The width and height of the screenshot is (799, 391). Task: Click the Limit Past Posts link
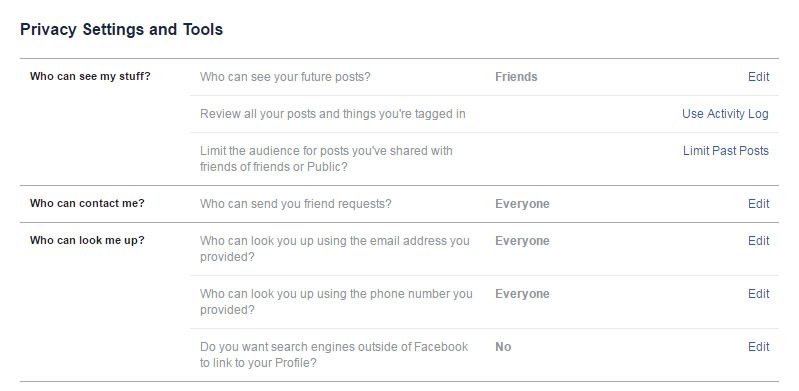[x=726, y=151]
